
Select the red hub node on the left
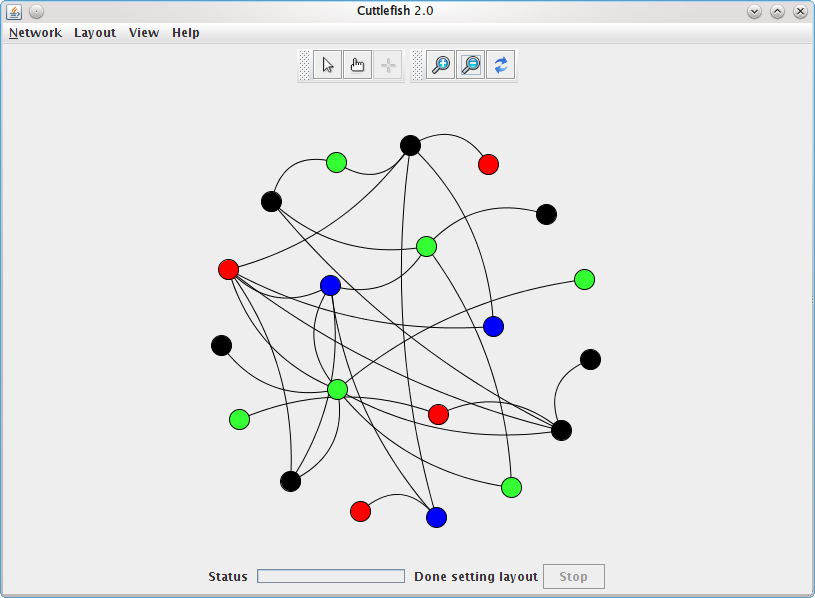229,270
